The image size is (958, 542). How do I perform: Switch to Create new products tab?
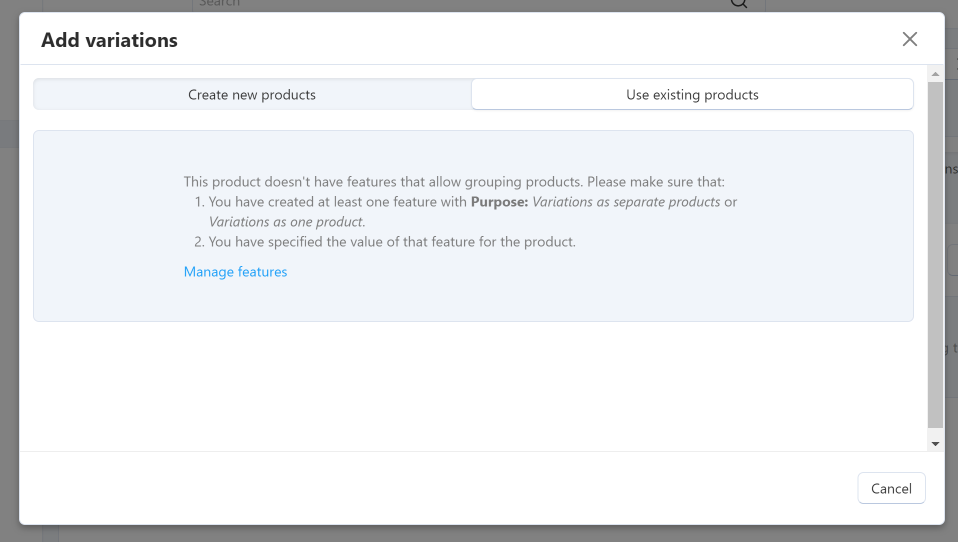pyautogui.click(x=252, y=95)
